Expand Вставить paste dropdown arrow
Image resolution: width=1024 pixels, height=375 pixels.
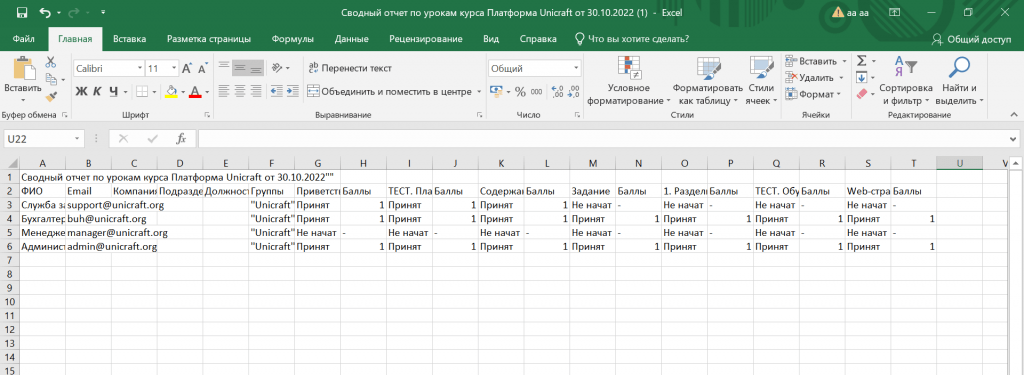coord(22,100)
